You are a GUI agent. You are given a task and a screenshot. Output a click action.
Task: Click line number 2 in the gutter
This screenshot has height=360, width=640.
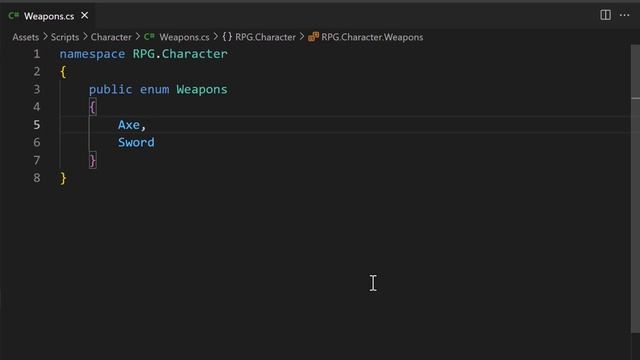coord(37,71)
